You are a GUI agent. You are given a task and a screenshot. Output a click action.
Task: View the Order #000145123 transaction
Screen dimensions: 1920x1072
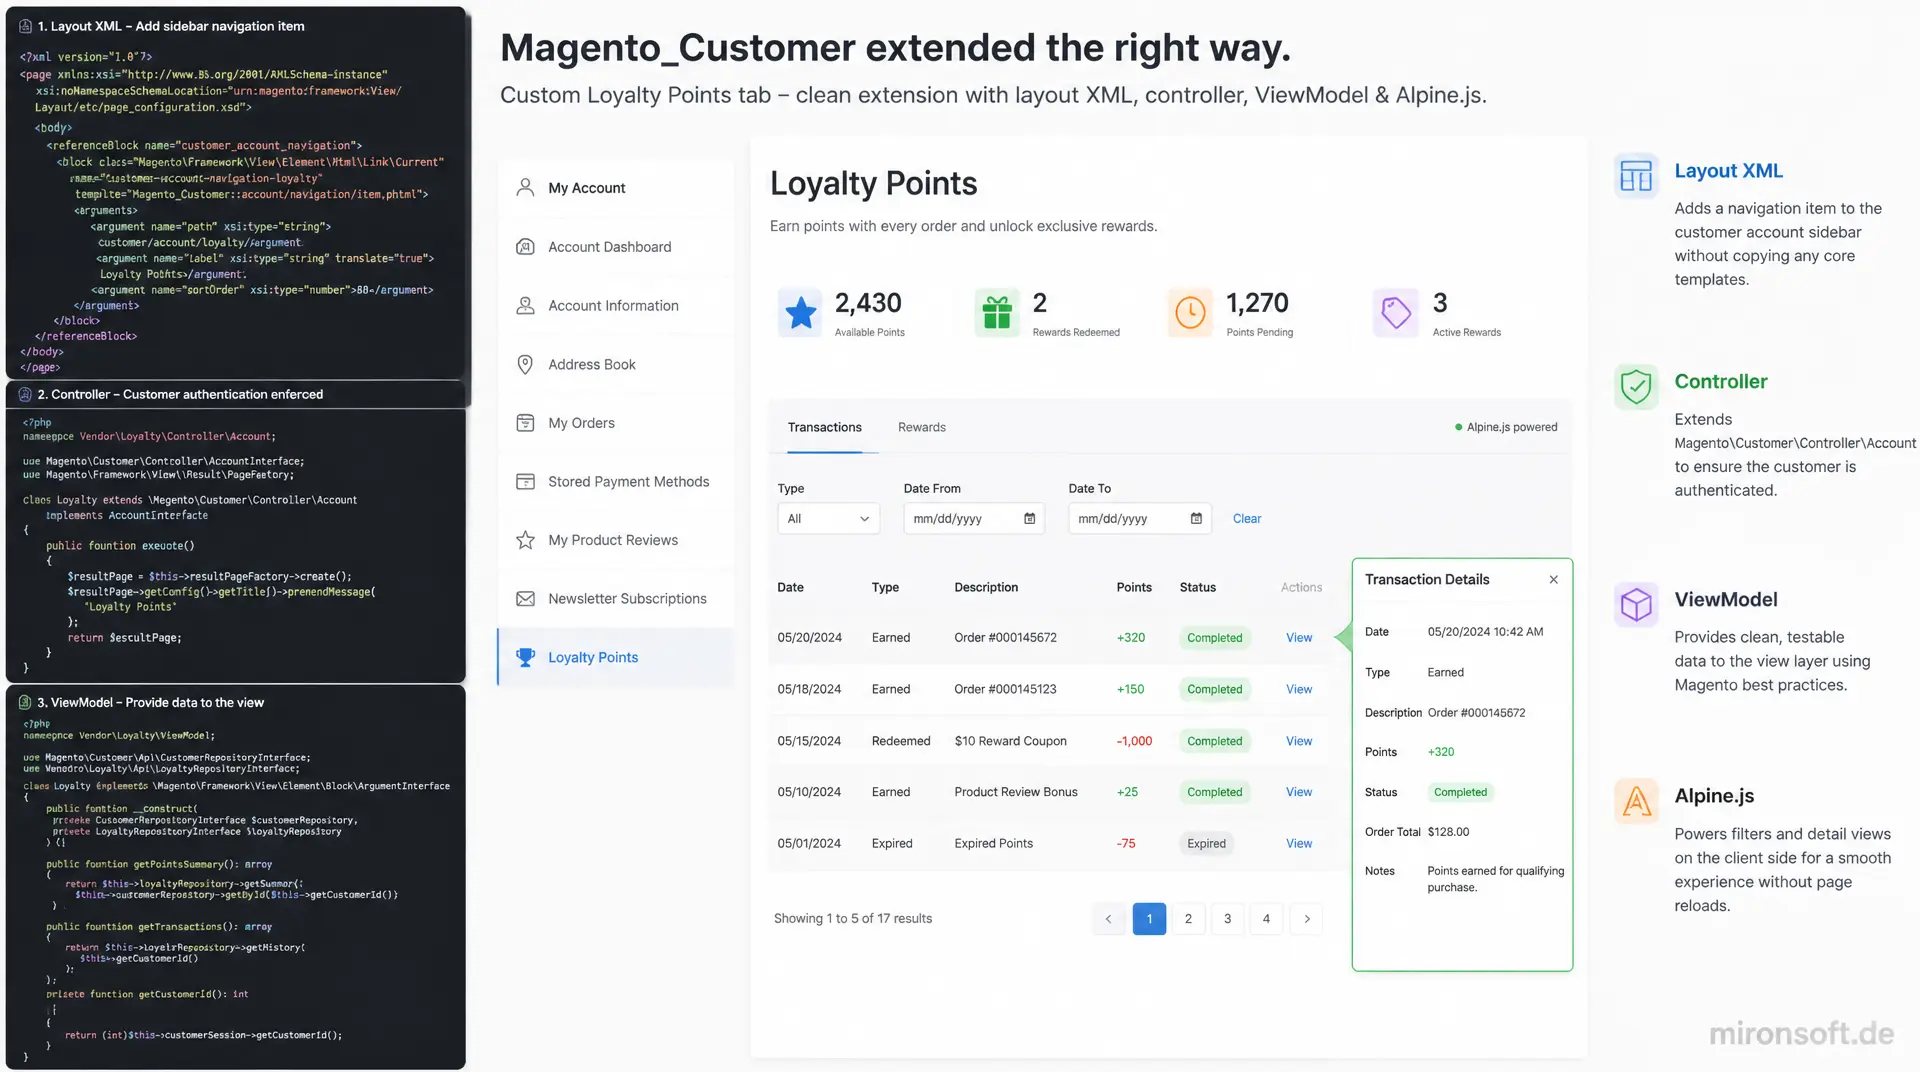pos(1298,689)
